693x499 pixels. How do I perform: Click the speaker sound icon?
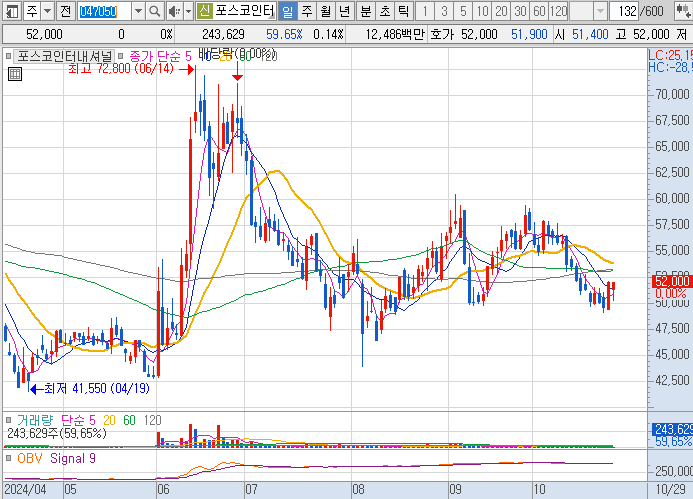[175, 11]
